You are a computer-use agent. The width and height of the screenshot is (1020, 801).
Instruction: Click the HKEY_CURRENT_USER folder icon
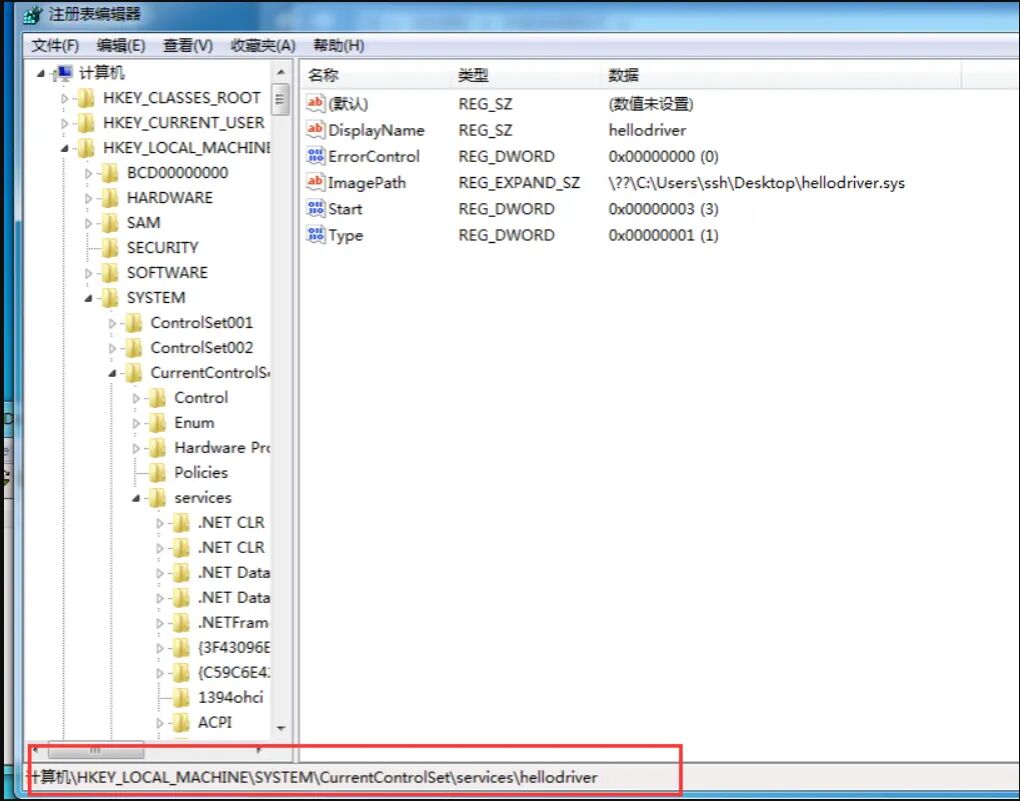[86, 123]
